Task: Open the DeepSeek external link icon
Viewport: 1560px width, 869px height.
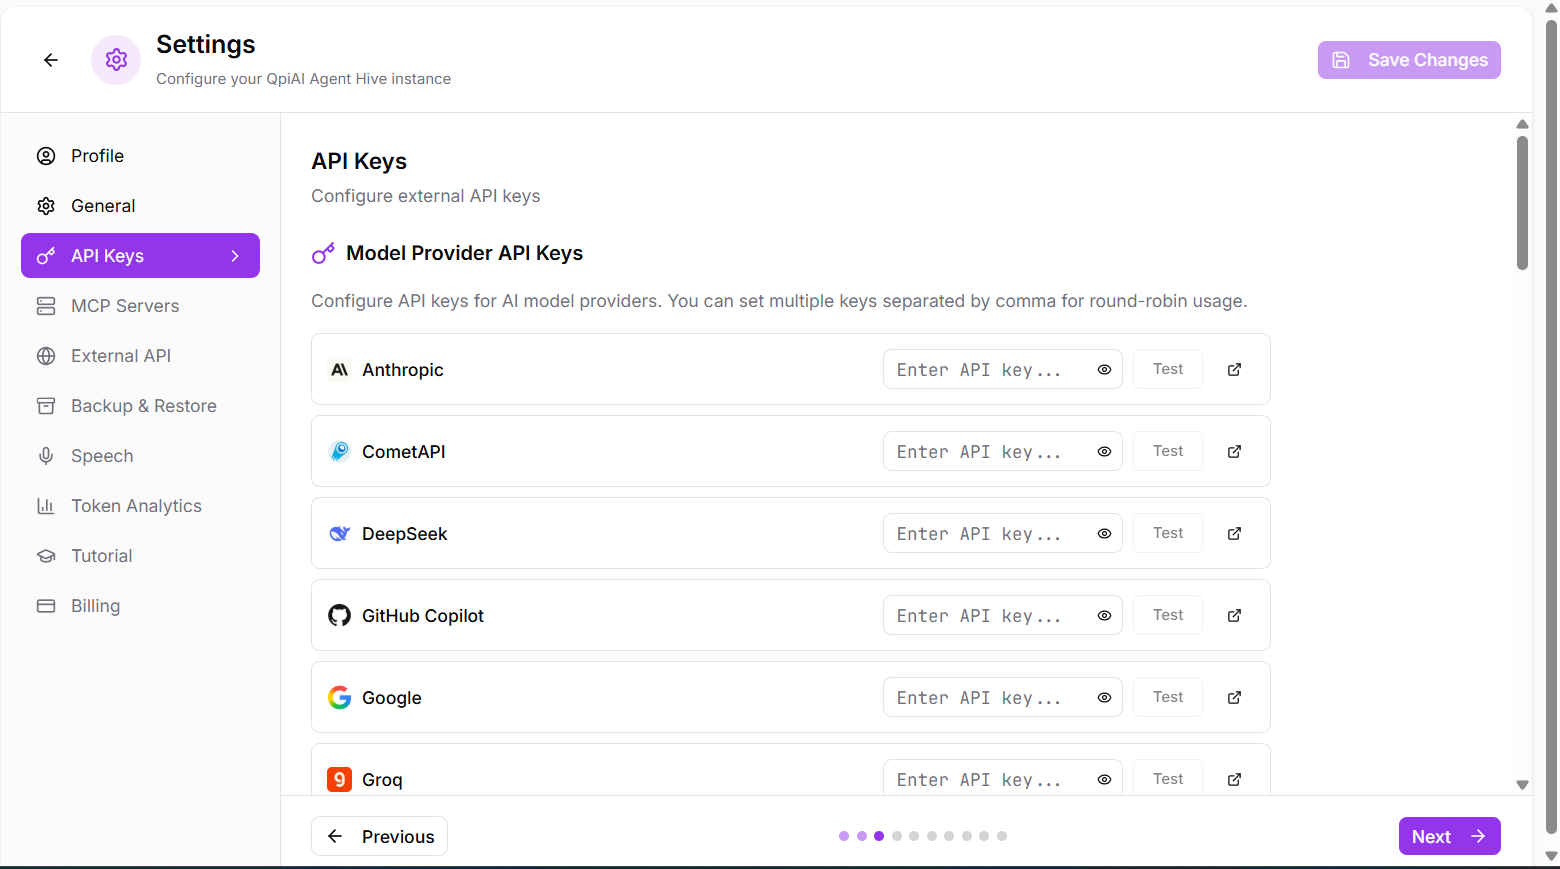Action: click(1235, 533)
